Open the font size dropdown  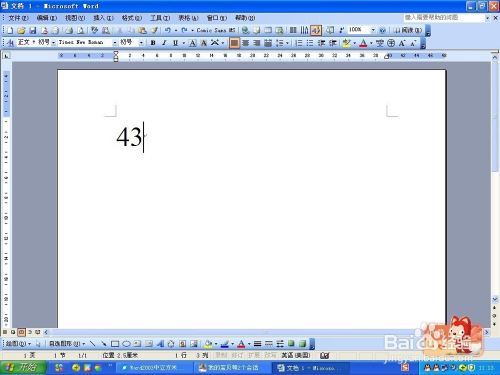[141, 43]
